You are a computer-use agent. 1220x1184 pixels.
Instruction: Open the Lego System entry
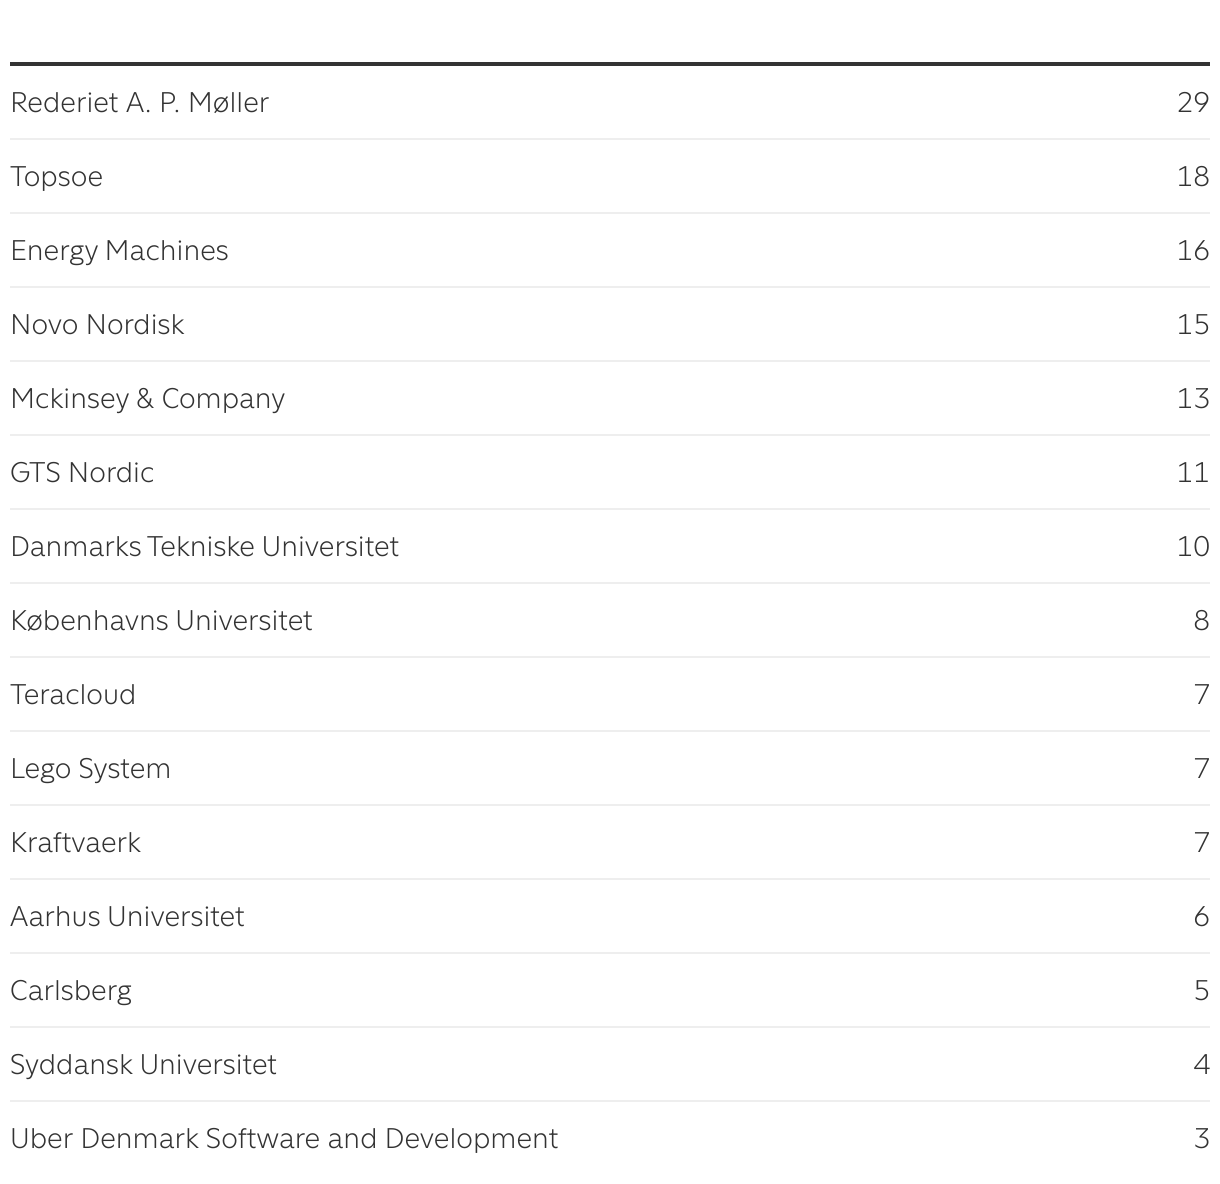pos(90,769)
